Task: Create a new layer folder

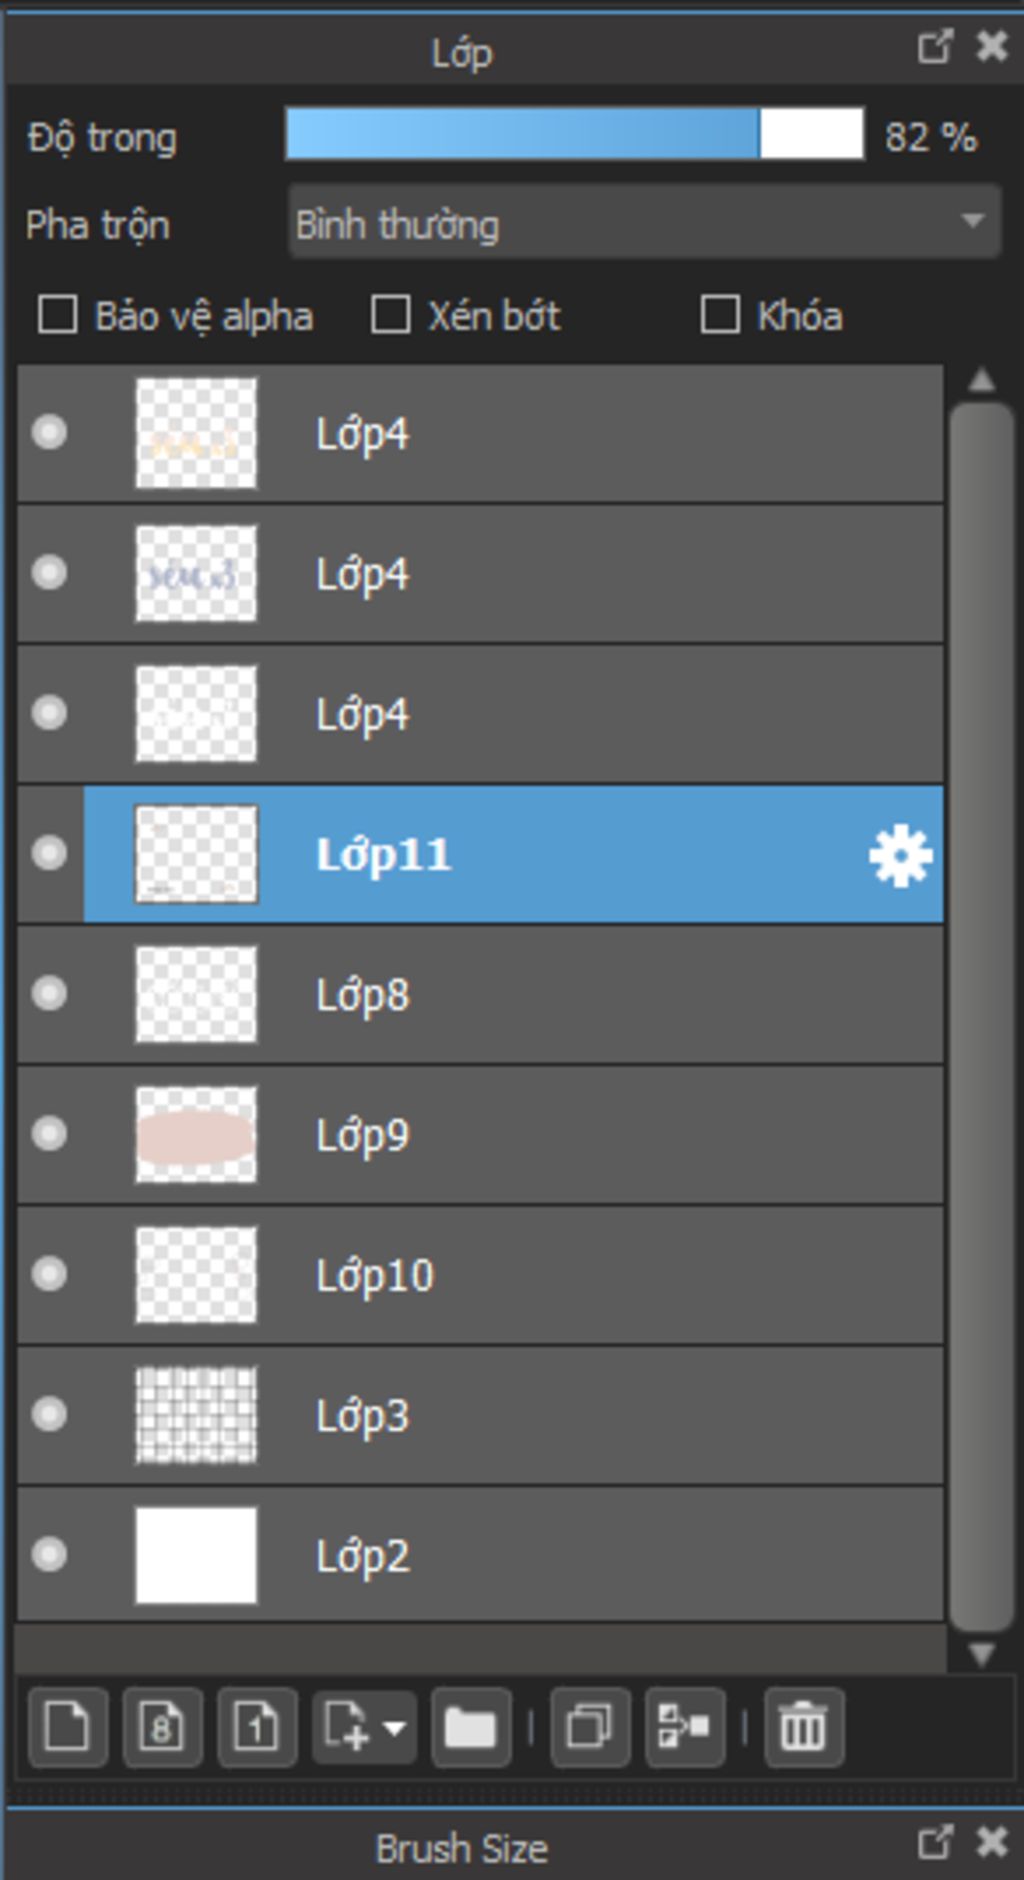Action: [x=471, y=1726]
